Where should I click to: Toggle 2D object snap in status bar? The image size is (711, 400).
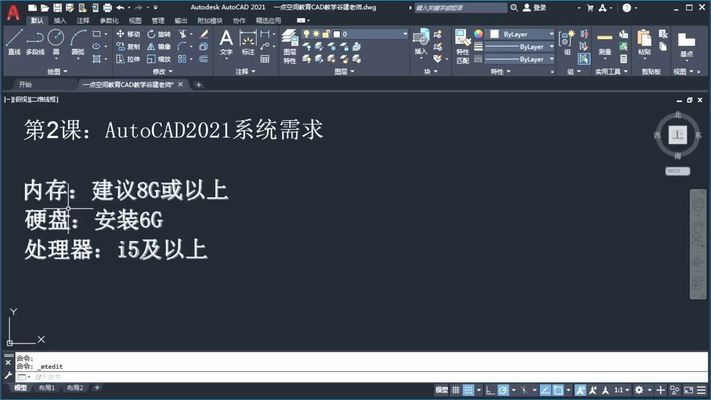(558, 390)
